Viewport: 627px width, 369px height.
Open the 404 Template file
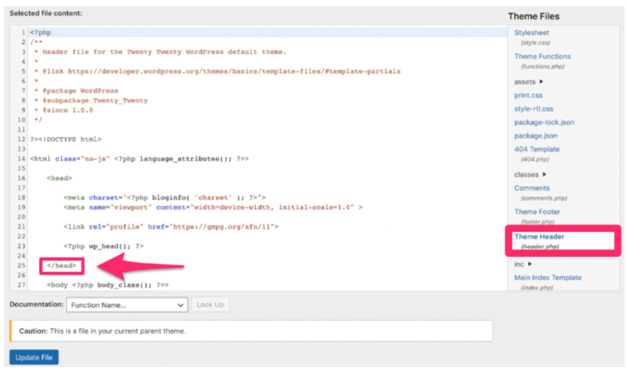(x=537, y=149)
